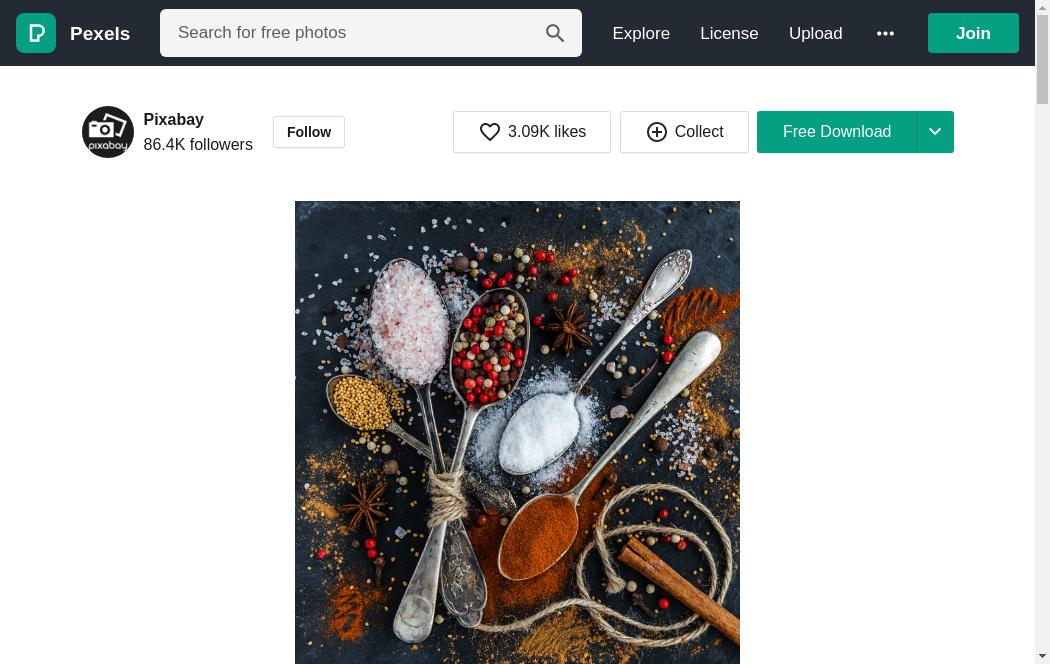Click the Pexels logo icon
1050x664 pixels.
36,33
